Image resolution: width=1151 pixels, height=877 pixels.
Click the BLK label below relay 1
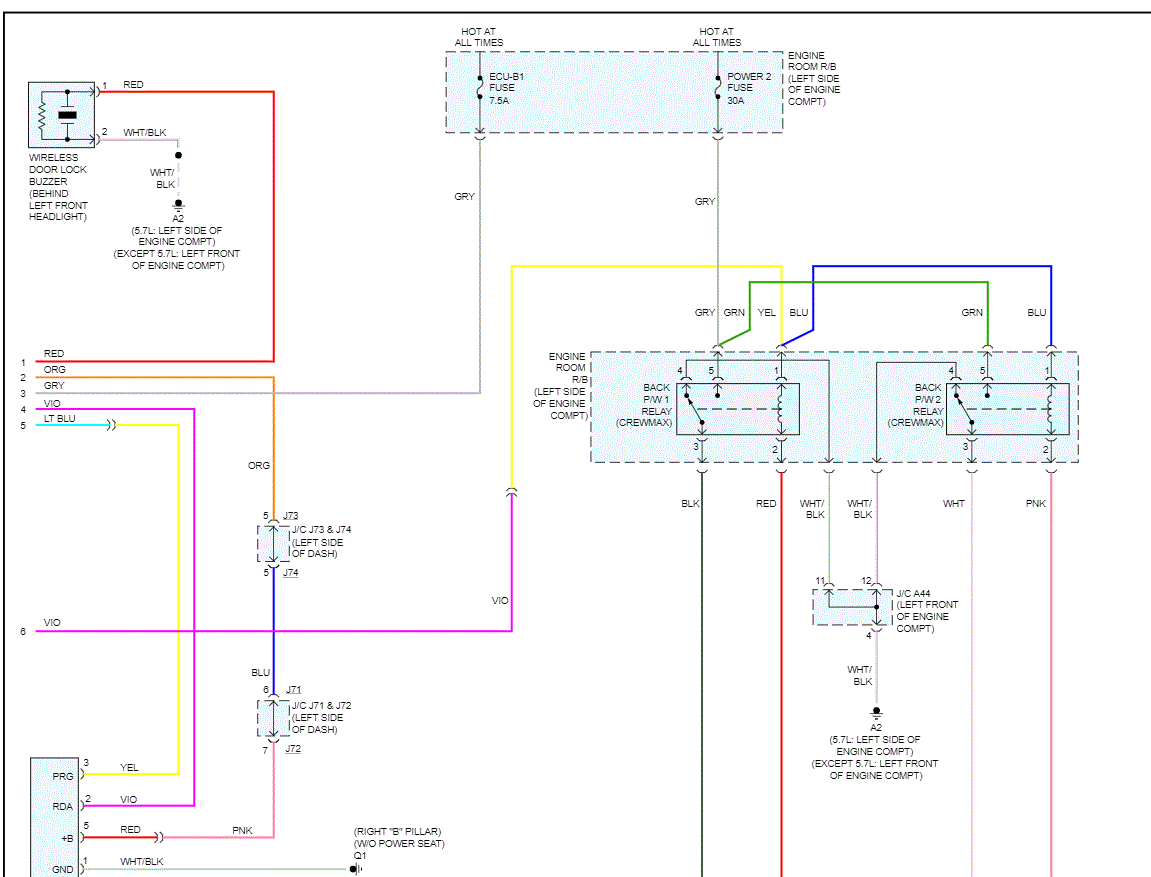pos(690,503)
